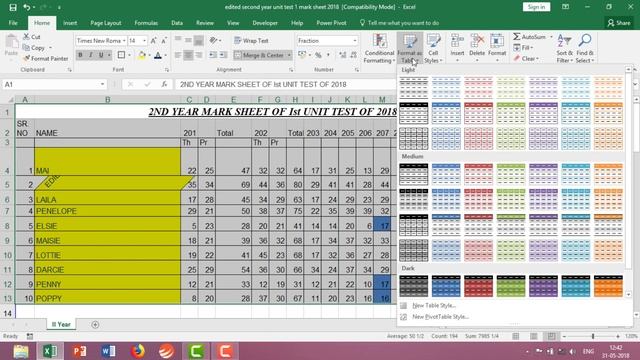Click table style gallery scroll down arrow

tap(629, 294)
